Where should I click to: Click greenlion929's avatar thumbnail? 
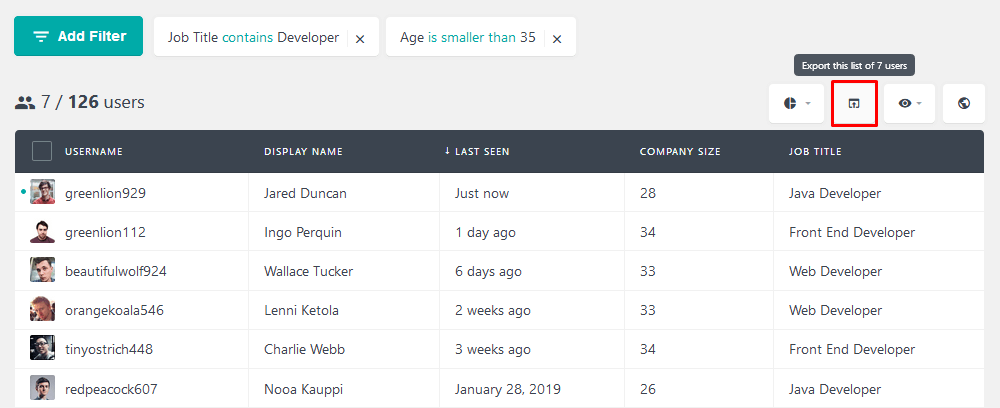tap(42, 192)
